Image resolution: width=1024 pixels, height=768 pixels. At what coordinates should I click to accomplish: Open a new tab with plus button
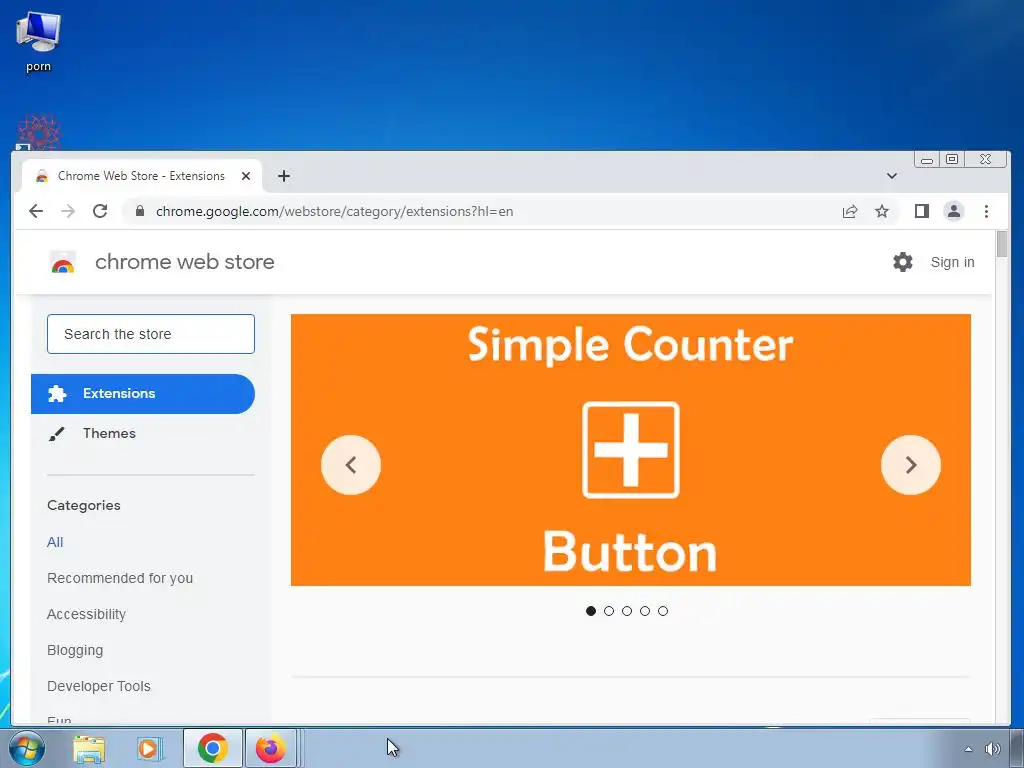283,176
